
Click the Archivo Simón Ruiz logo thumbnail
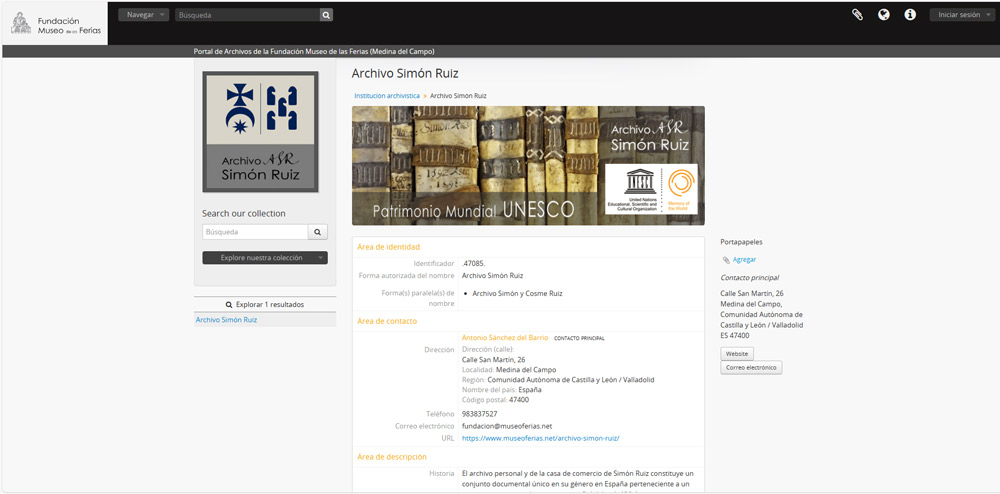coord(260,132)
